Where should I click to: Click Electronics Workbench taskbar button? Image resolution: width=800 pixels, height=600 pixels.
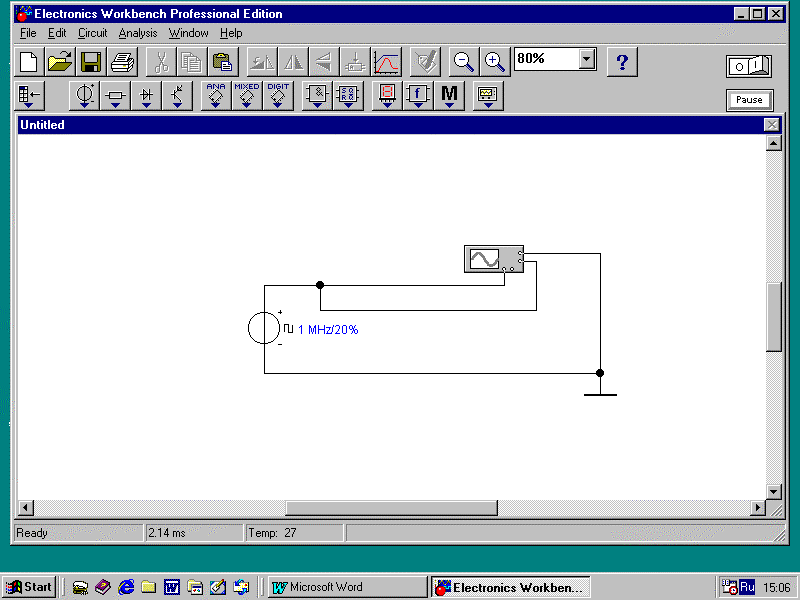pyautogui.click(x=511, y=587)
